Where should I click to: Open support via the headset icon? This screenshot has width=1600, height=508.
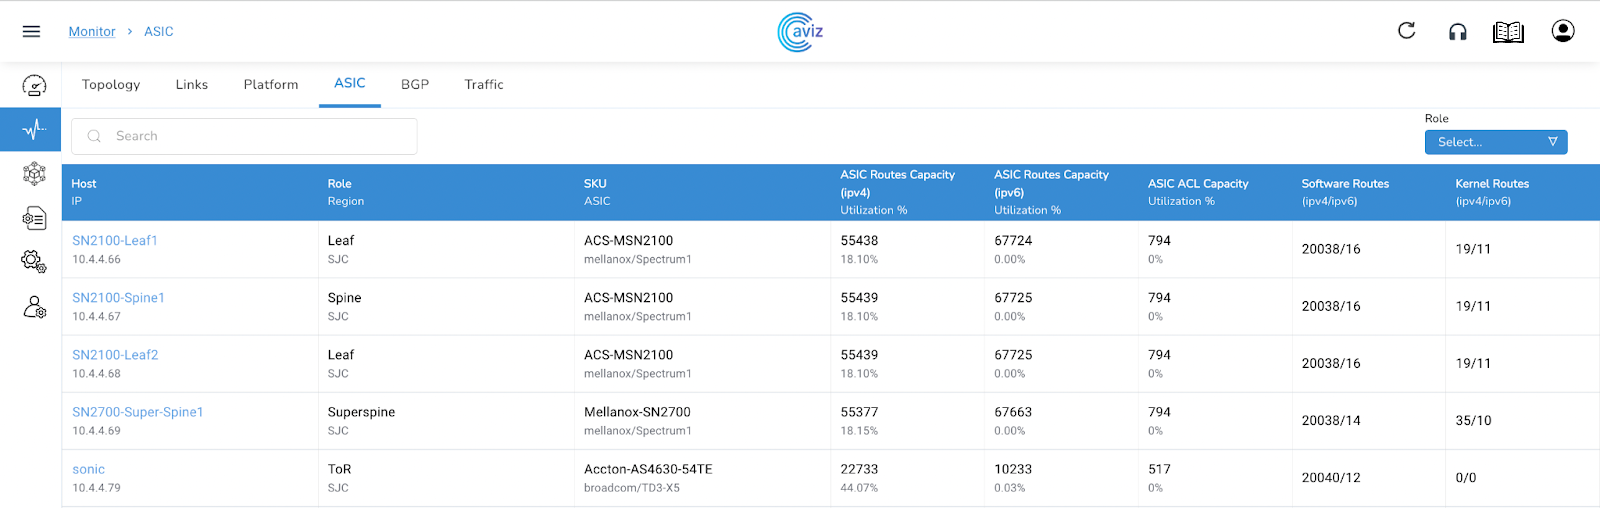point(1458,32)
